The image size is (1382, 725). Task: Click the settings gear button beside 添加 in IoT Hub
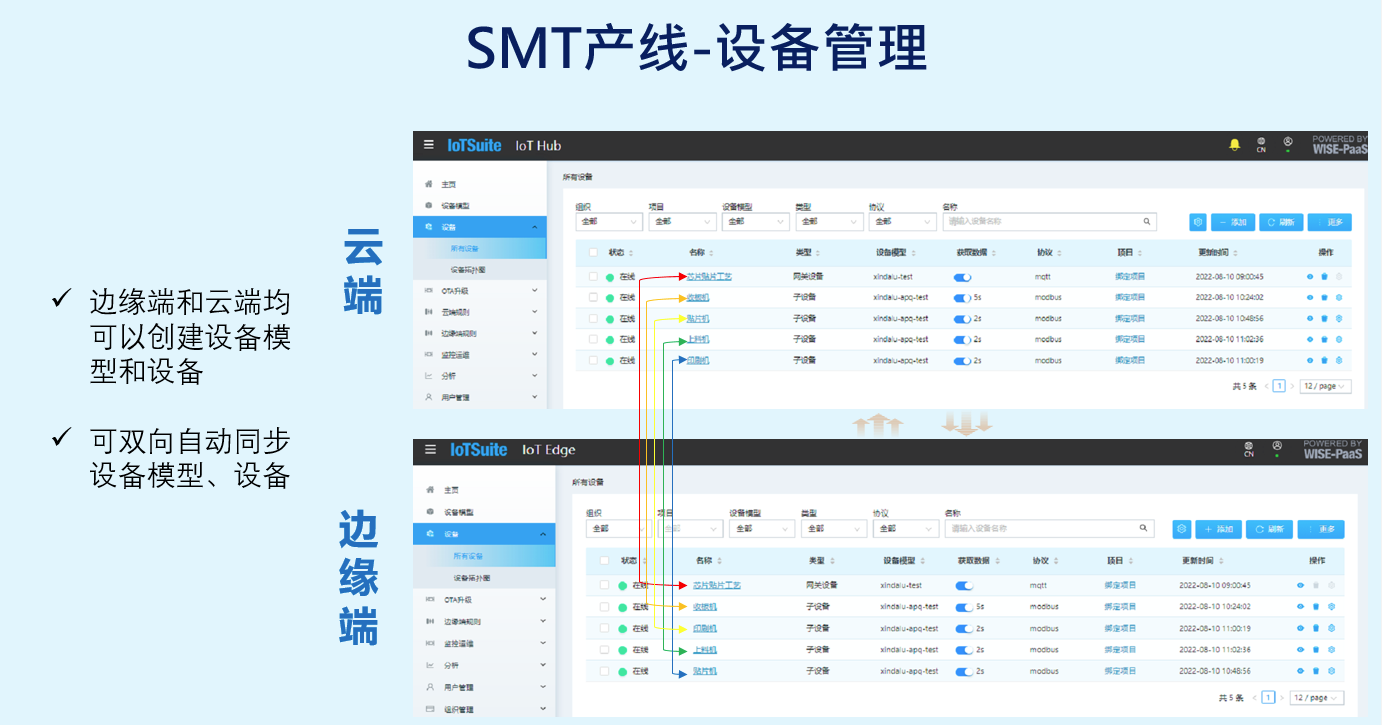(x=1198, y=222)
